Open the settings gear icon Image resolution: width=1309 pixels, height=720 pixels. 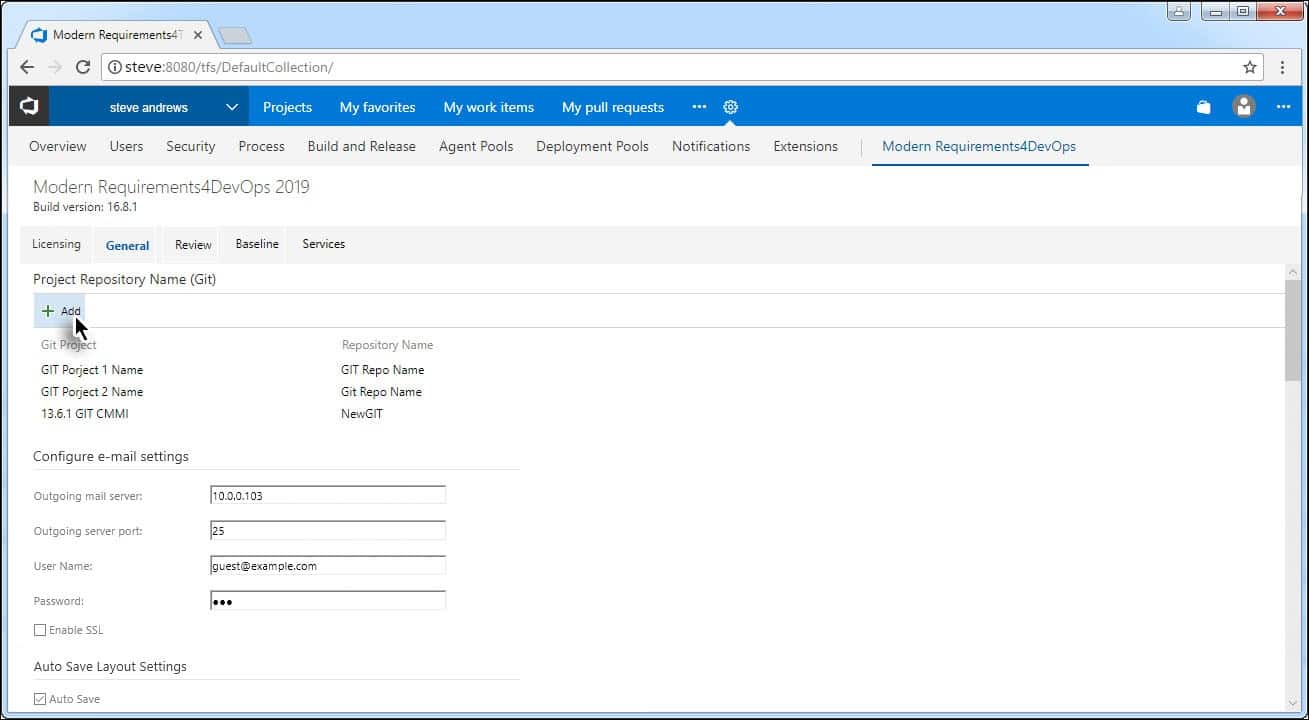coord(730,107)
